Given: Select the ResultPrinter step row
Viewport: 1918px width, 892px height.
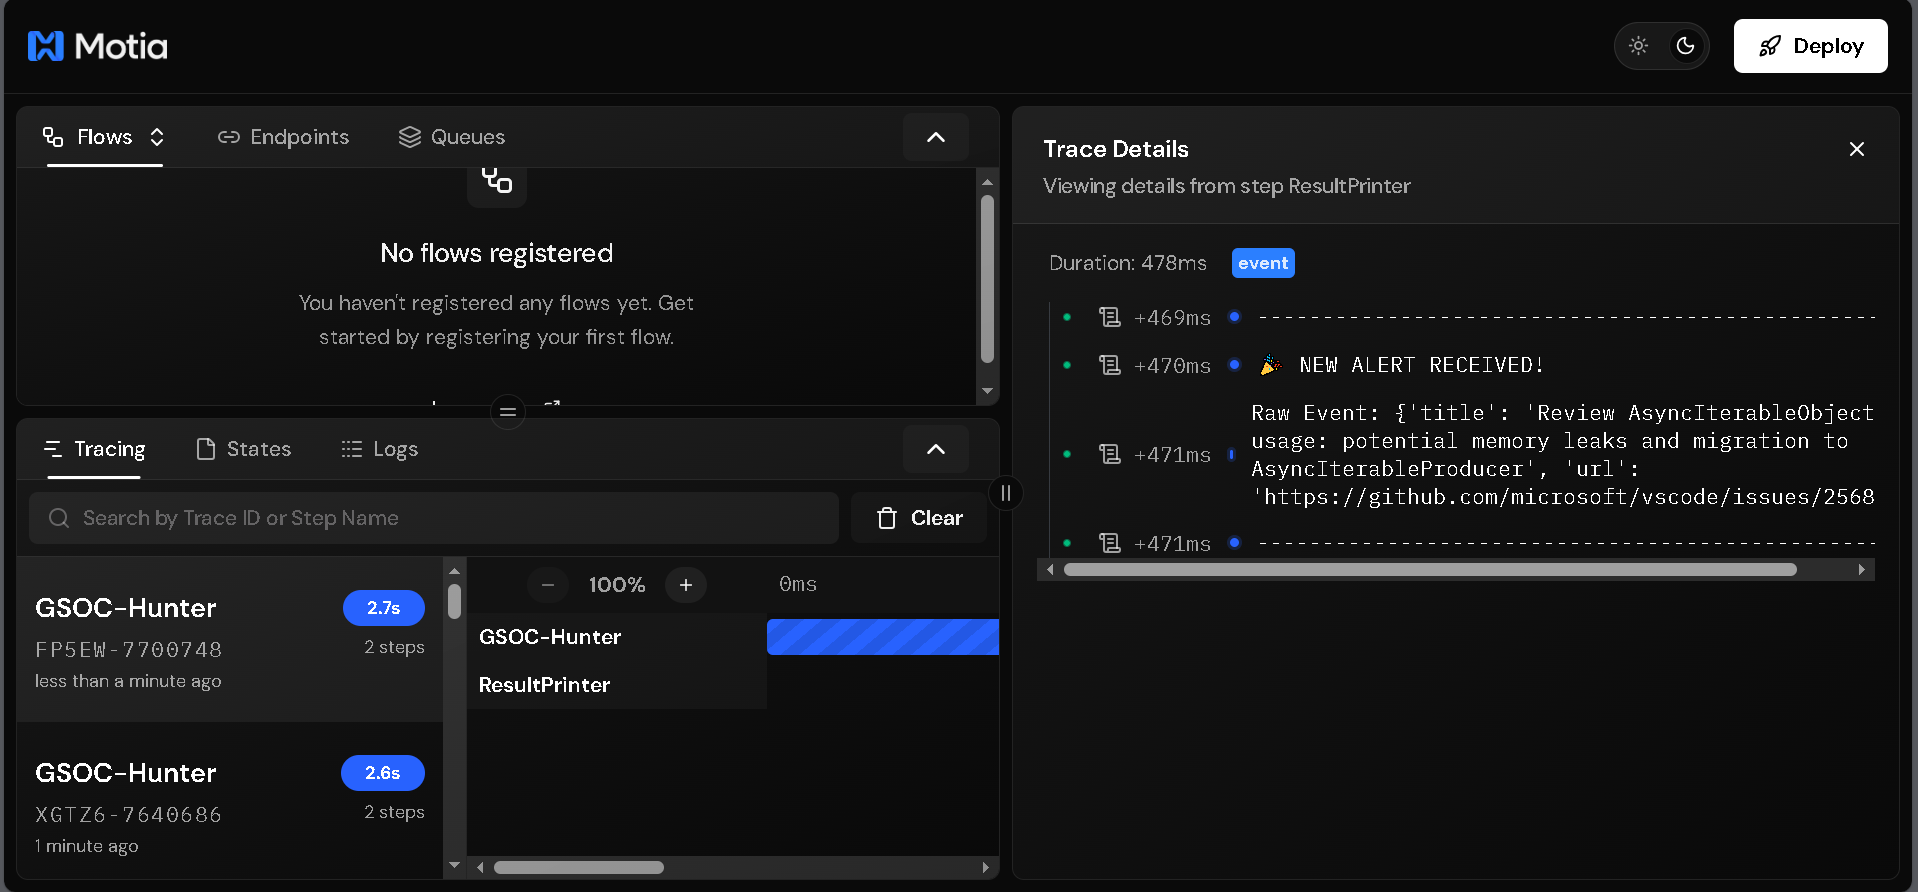Looking at the screenshot, I should [x=617, y=685].
